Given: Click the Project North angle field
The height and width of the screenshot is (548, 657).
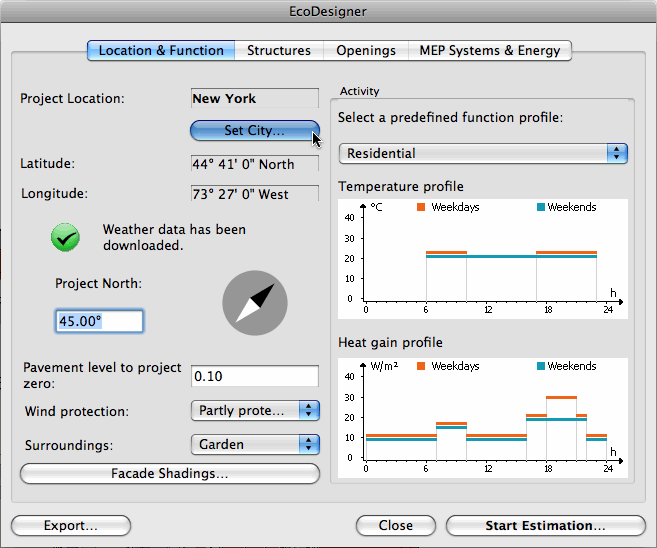Looking at the screenshot, I should pyautogui.click(x=99, y=321).
